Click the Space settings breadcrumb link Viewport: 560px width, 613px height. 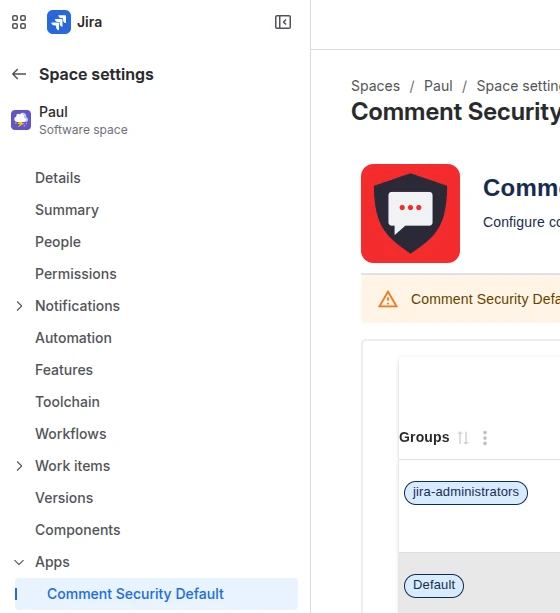[x=518, y=86]
